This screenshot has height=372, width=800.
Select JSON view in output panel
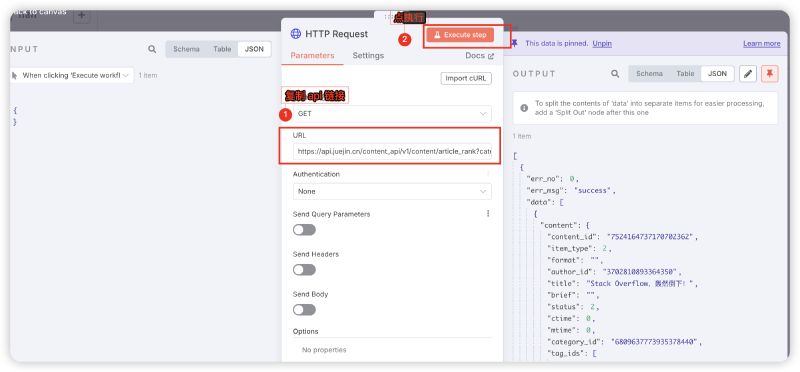click(717, 73)
